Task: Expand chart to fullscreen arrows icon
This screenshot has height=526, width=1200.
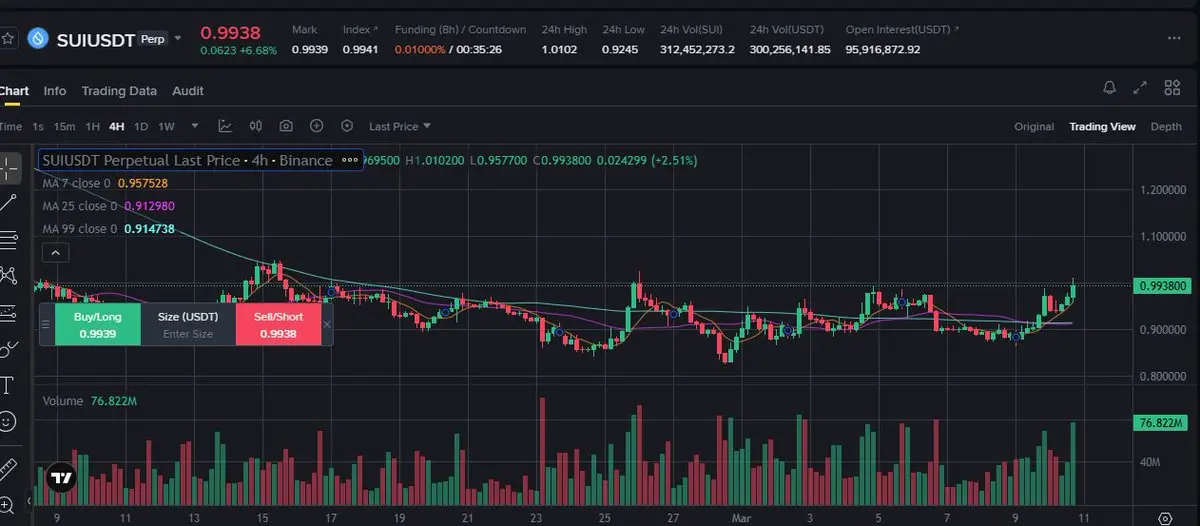Action: pos(1140,88)
